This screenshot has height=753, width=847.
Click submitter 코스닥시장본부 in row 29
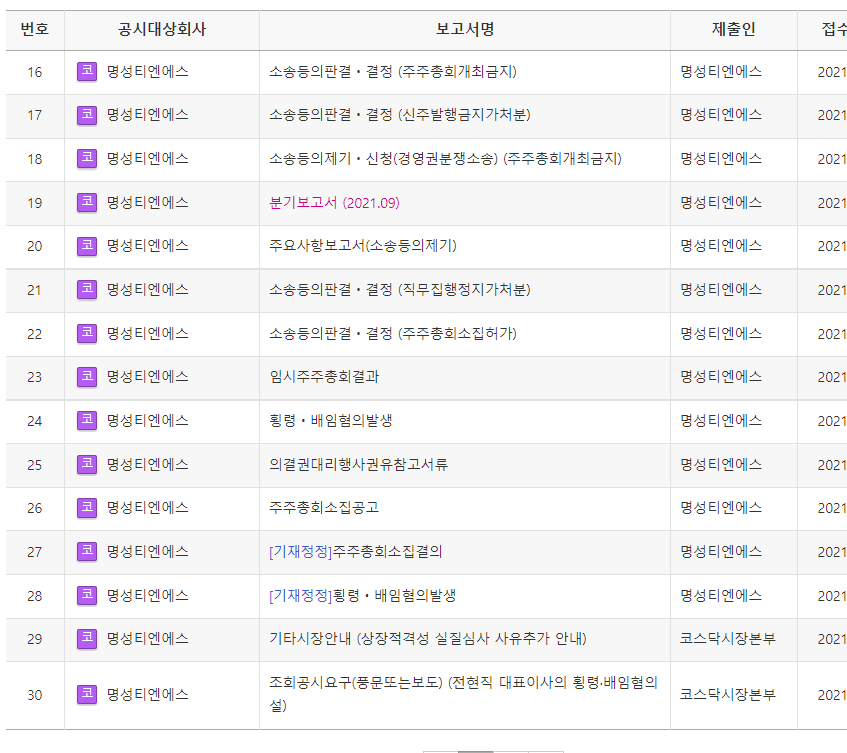coord(728,639)
